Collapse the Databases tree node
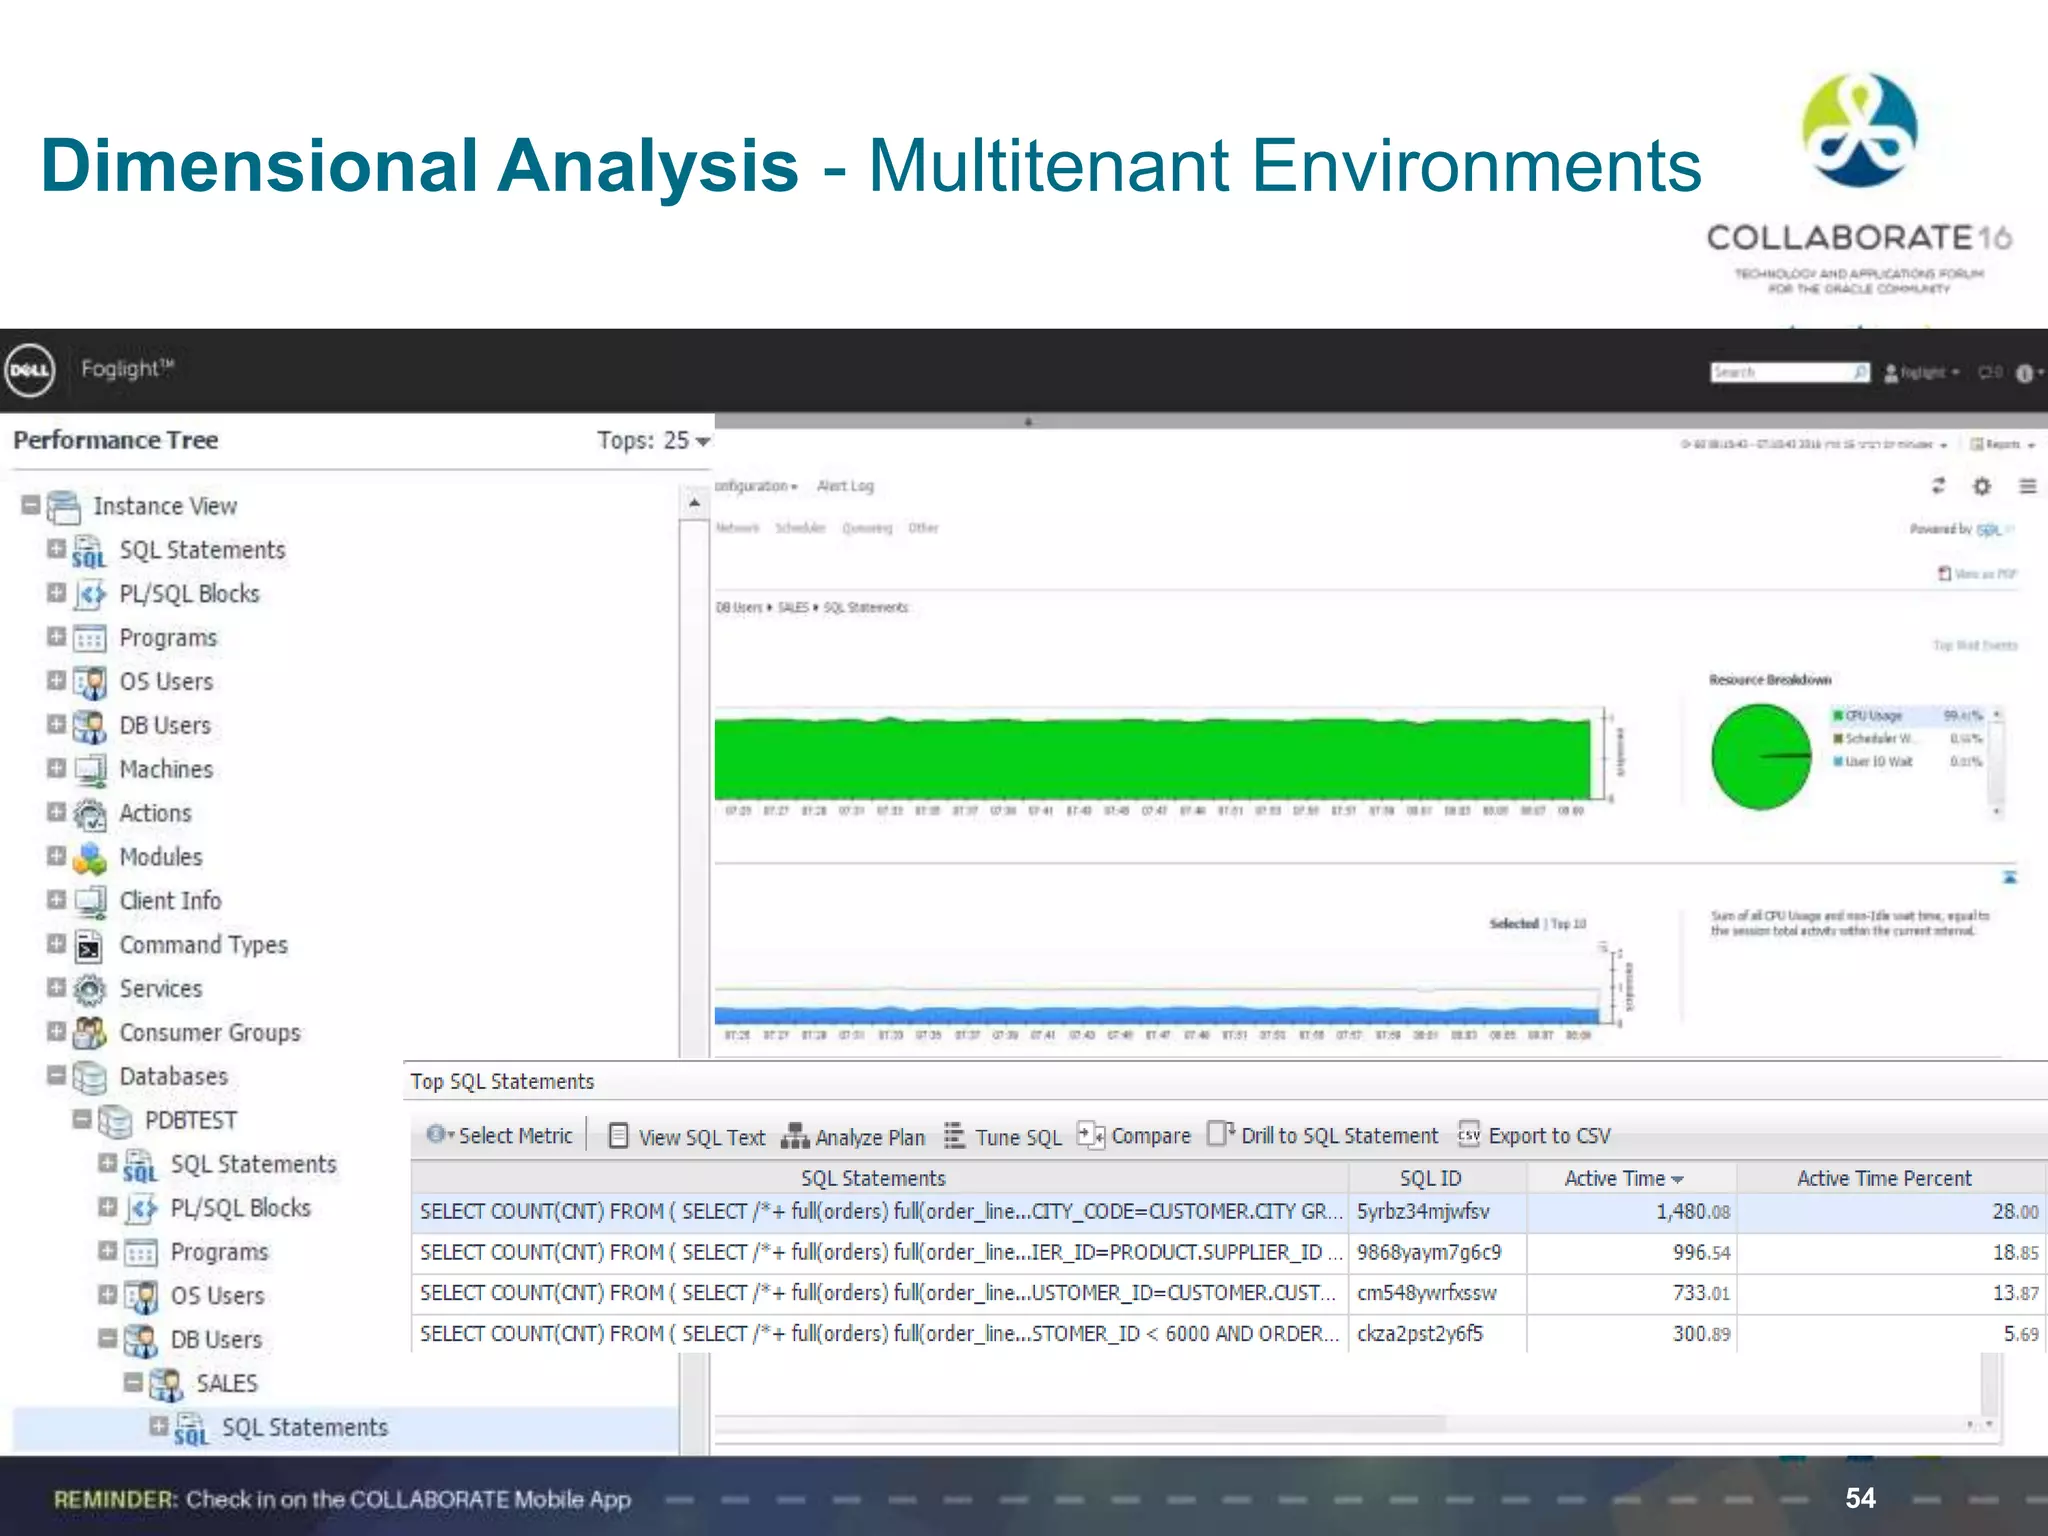 pyautogui.click(x=56, y=1075)
